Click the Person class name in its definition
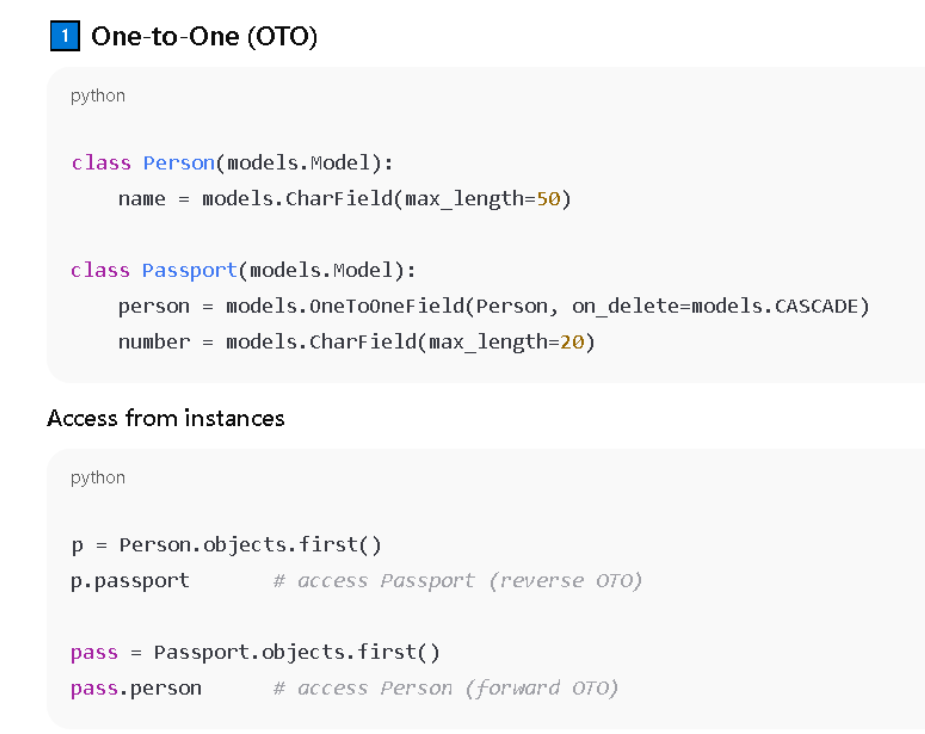 point(179,163)
